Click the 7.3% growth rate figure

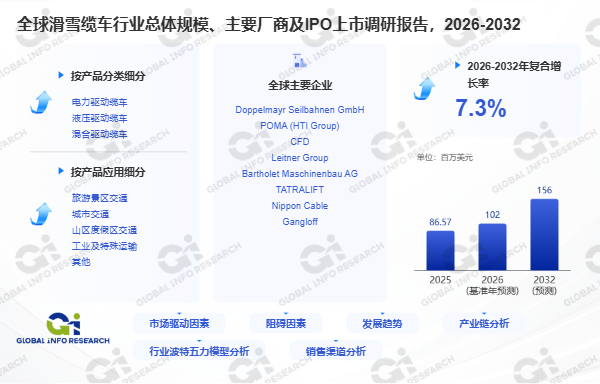(x=481, y=108)
